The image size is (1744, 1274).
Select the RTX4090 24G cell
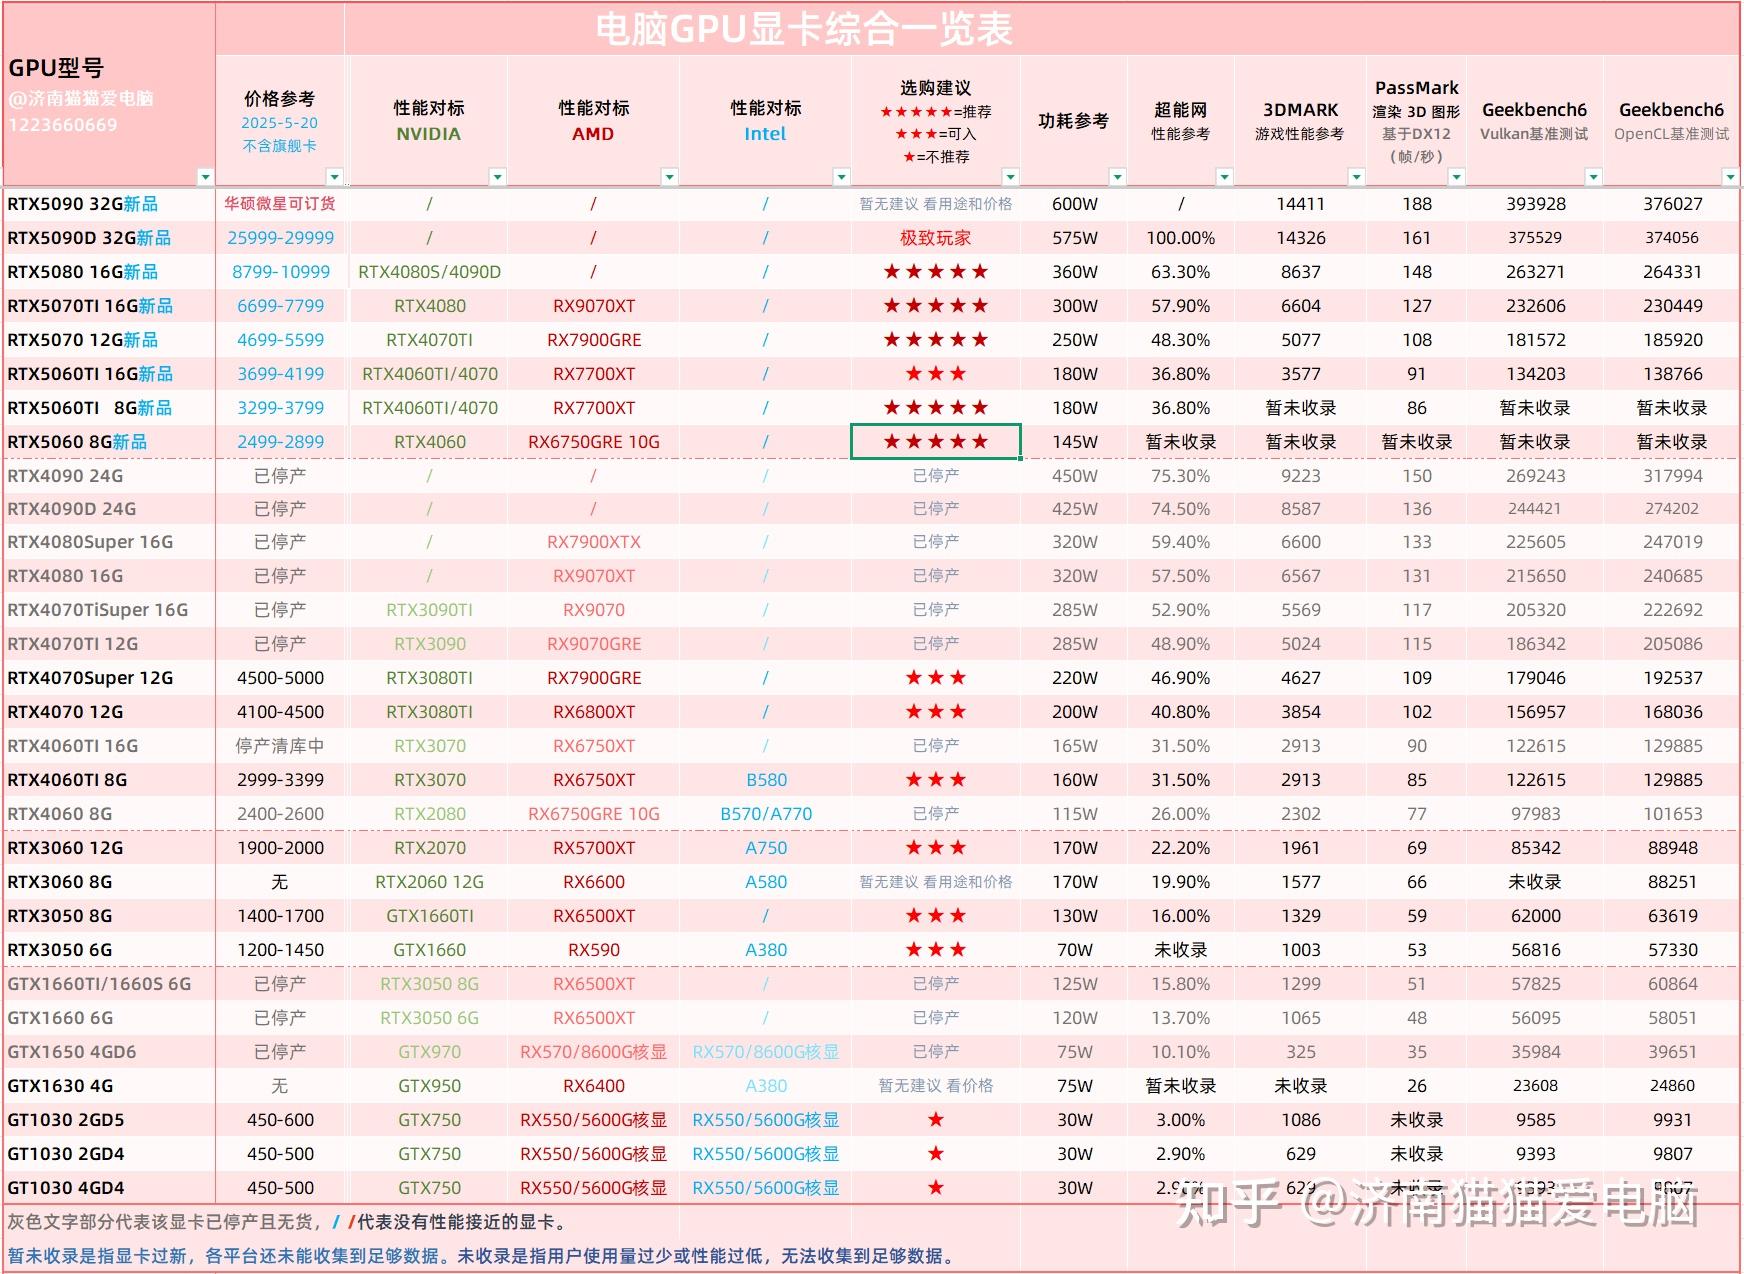coord(109,476)
